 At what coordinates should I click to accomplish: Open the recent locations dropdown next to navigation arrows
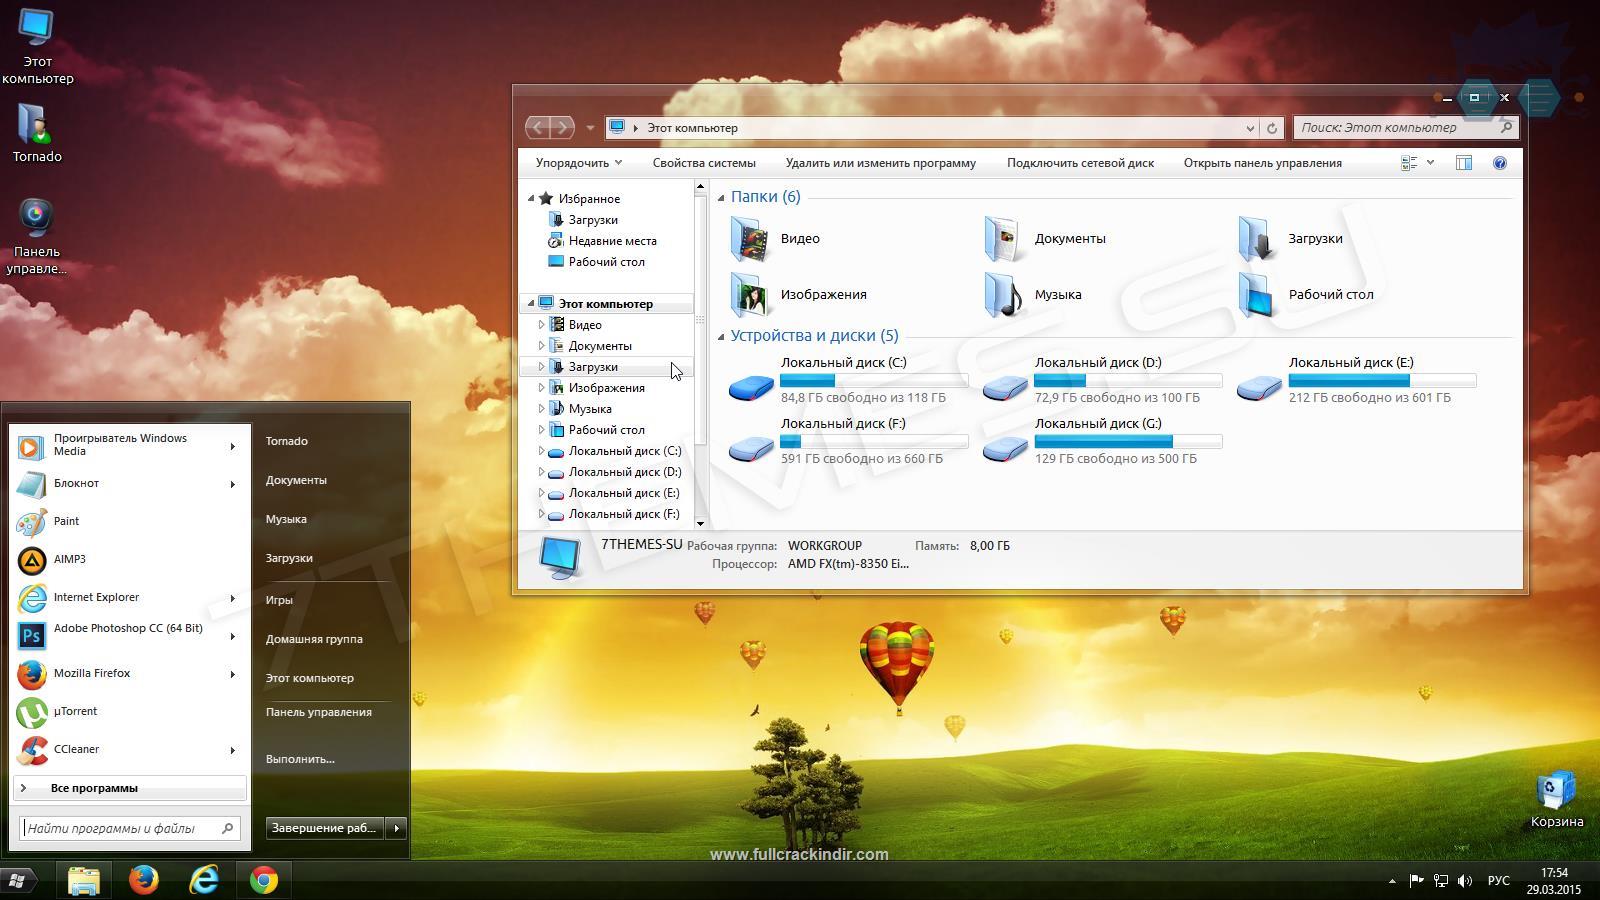coord(590,128)
